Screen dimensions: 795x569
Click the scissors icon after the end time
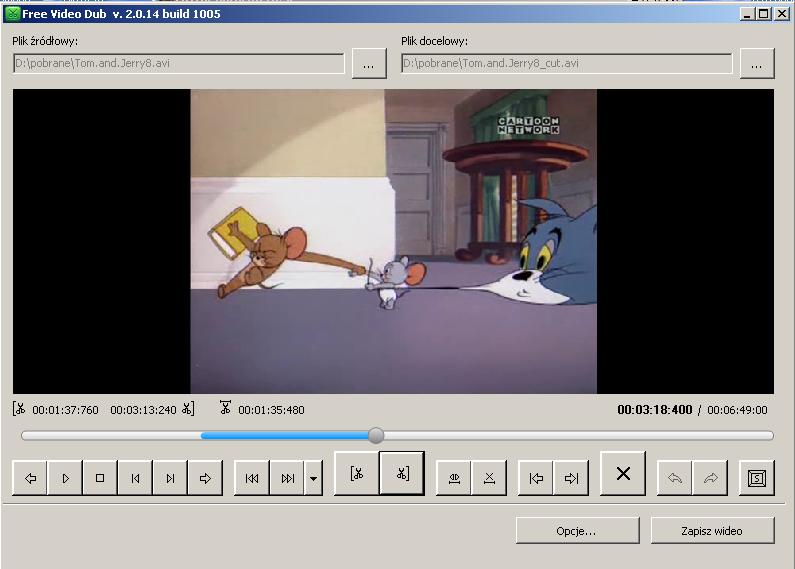[188, 409]
